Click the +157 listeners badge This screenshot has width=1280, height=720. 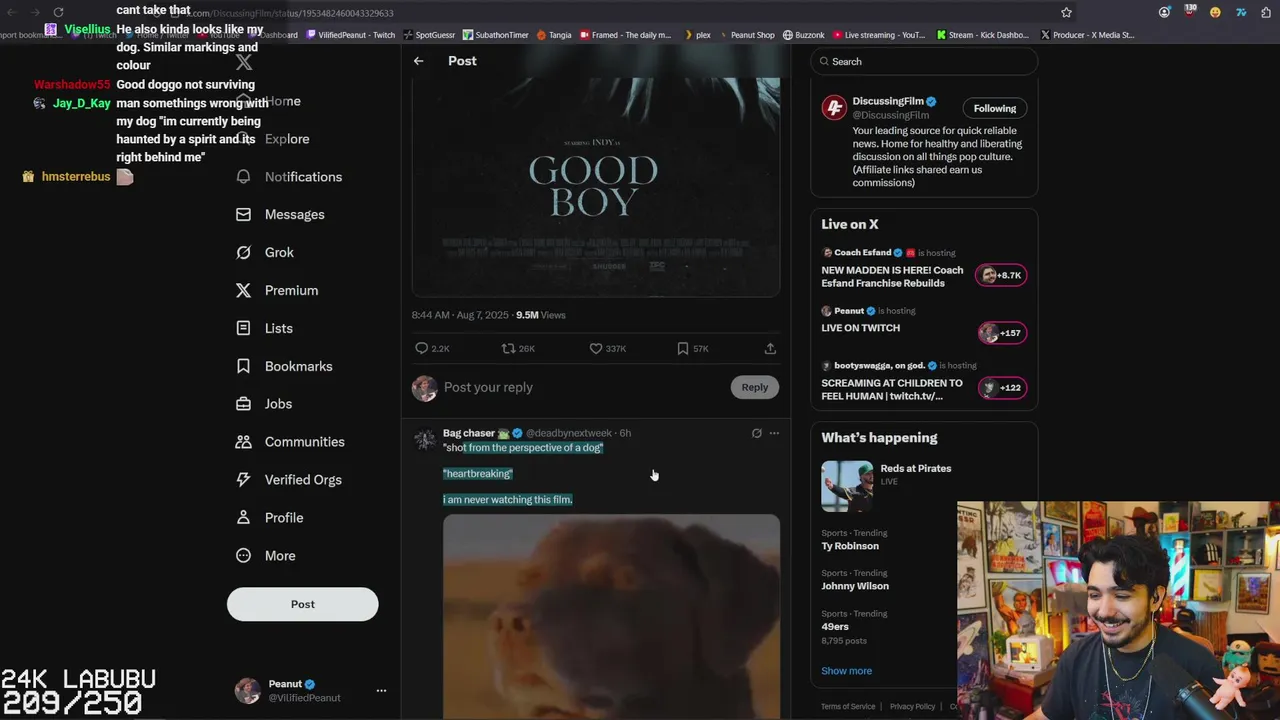point(1001,333)
